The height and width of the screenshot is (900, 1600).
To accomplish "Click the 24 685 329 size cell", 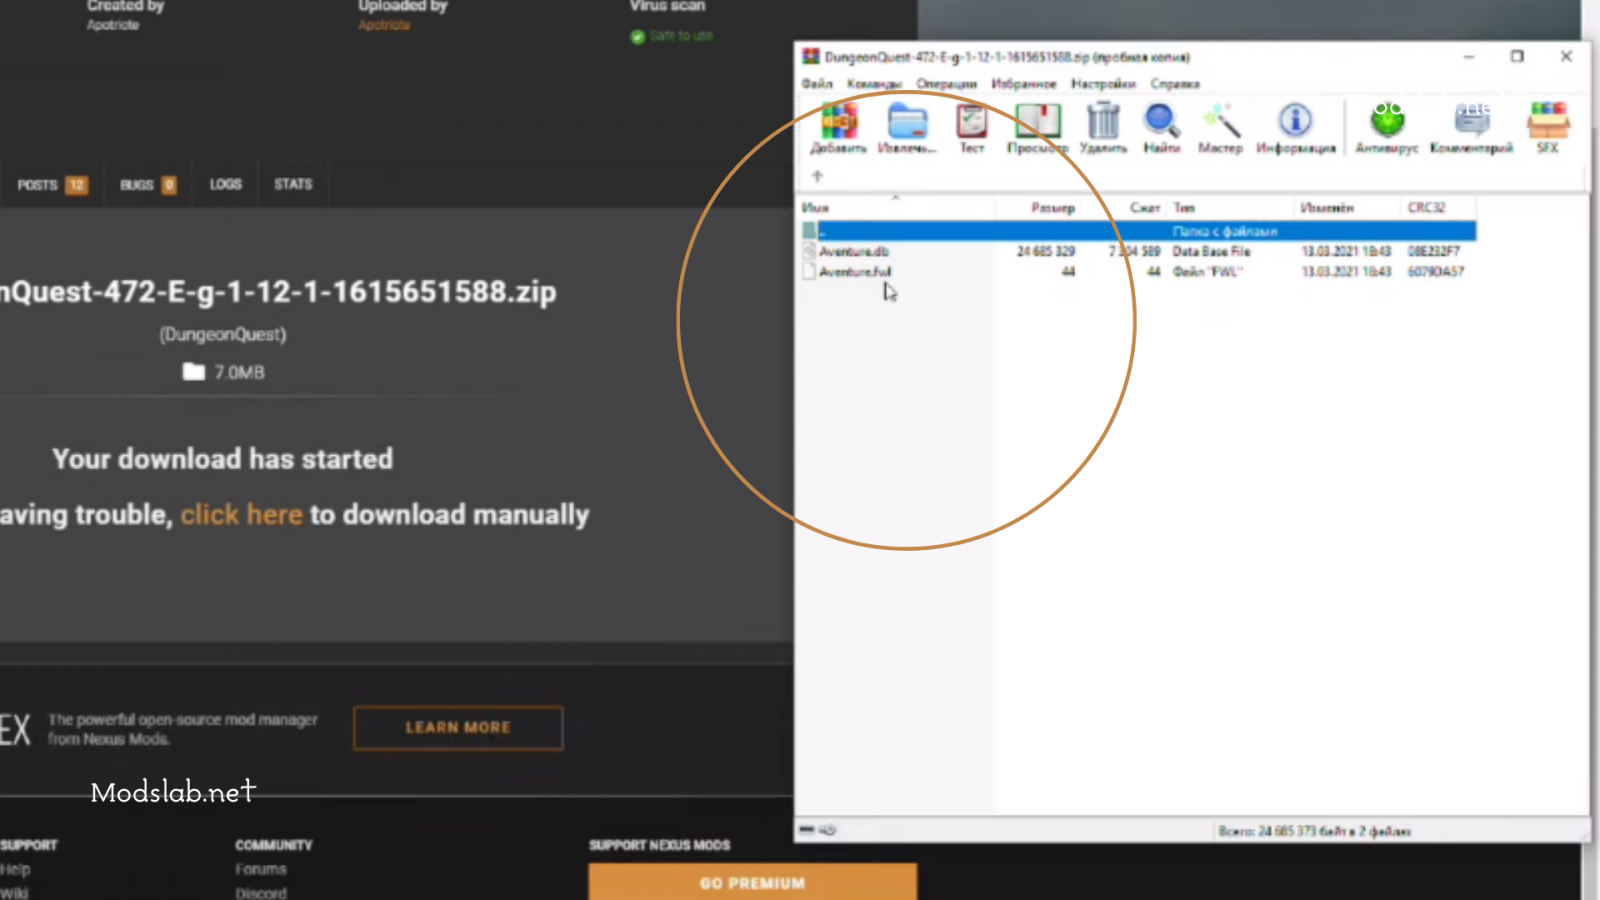I will coord(1046,251).
